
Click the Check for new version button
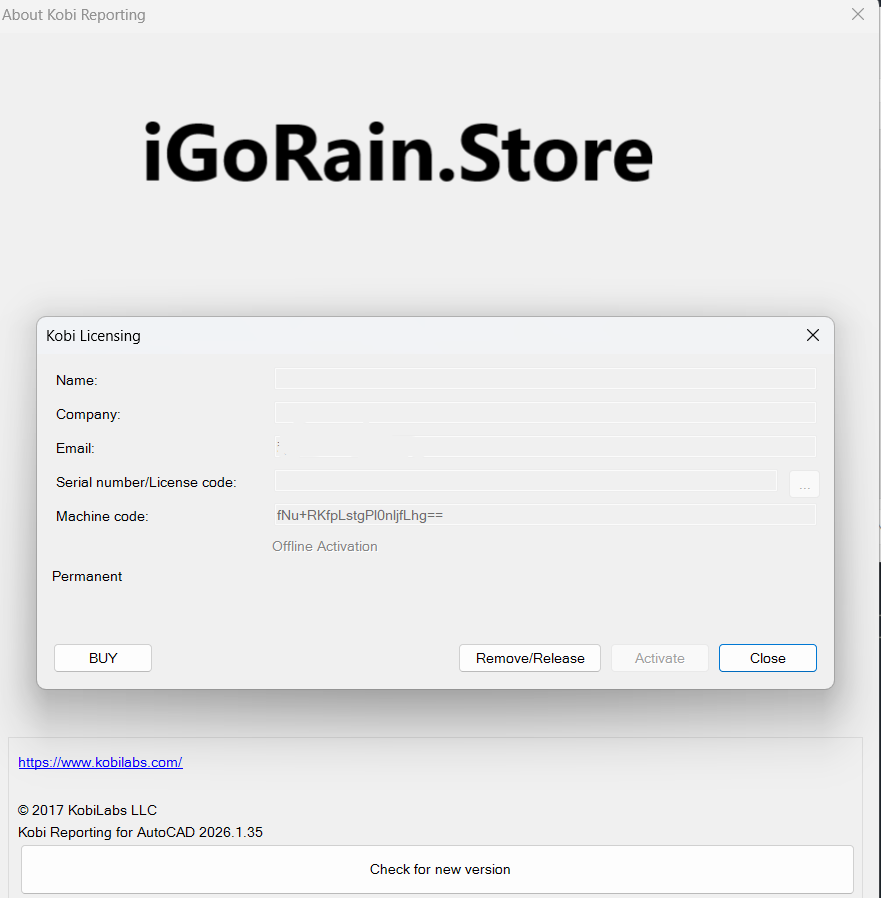pyautogui.click(x=438, y=869)
